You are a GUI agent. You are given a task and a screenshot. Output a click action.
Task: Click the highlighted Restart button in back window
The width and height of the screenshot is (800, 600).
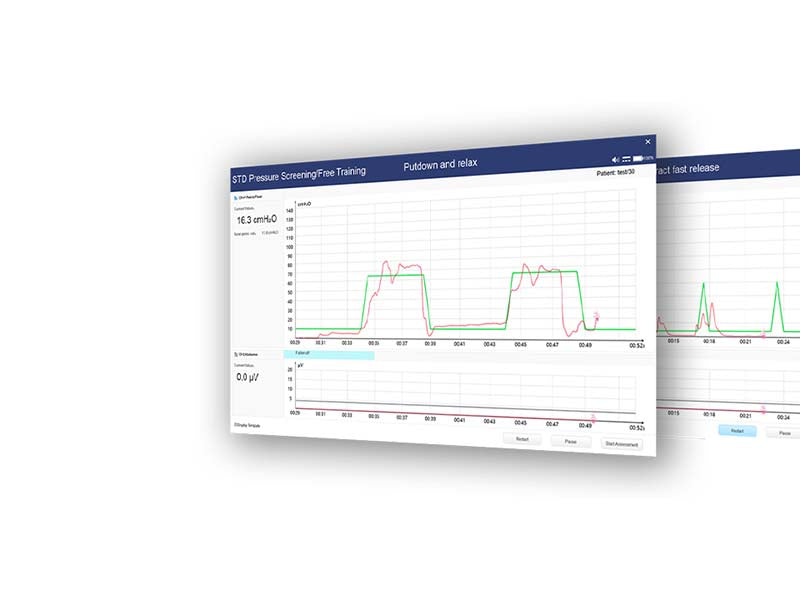coord(737,430)
